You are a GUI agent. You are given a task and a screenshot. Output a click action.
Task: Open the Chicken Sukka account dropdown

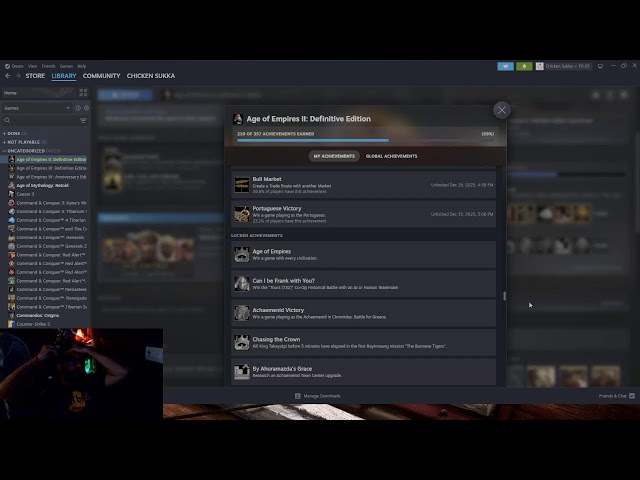(x=563, y=66)
